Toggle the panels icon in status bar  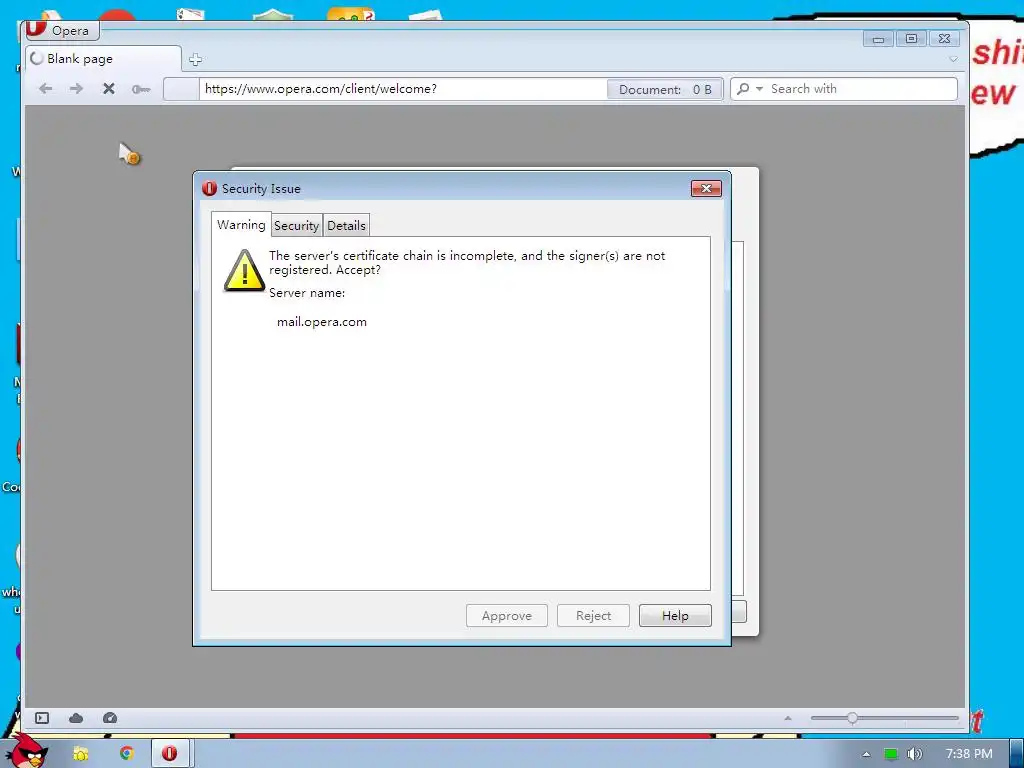pyautogui.click(x=42, y=718)
